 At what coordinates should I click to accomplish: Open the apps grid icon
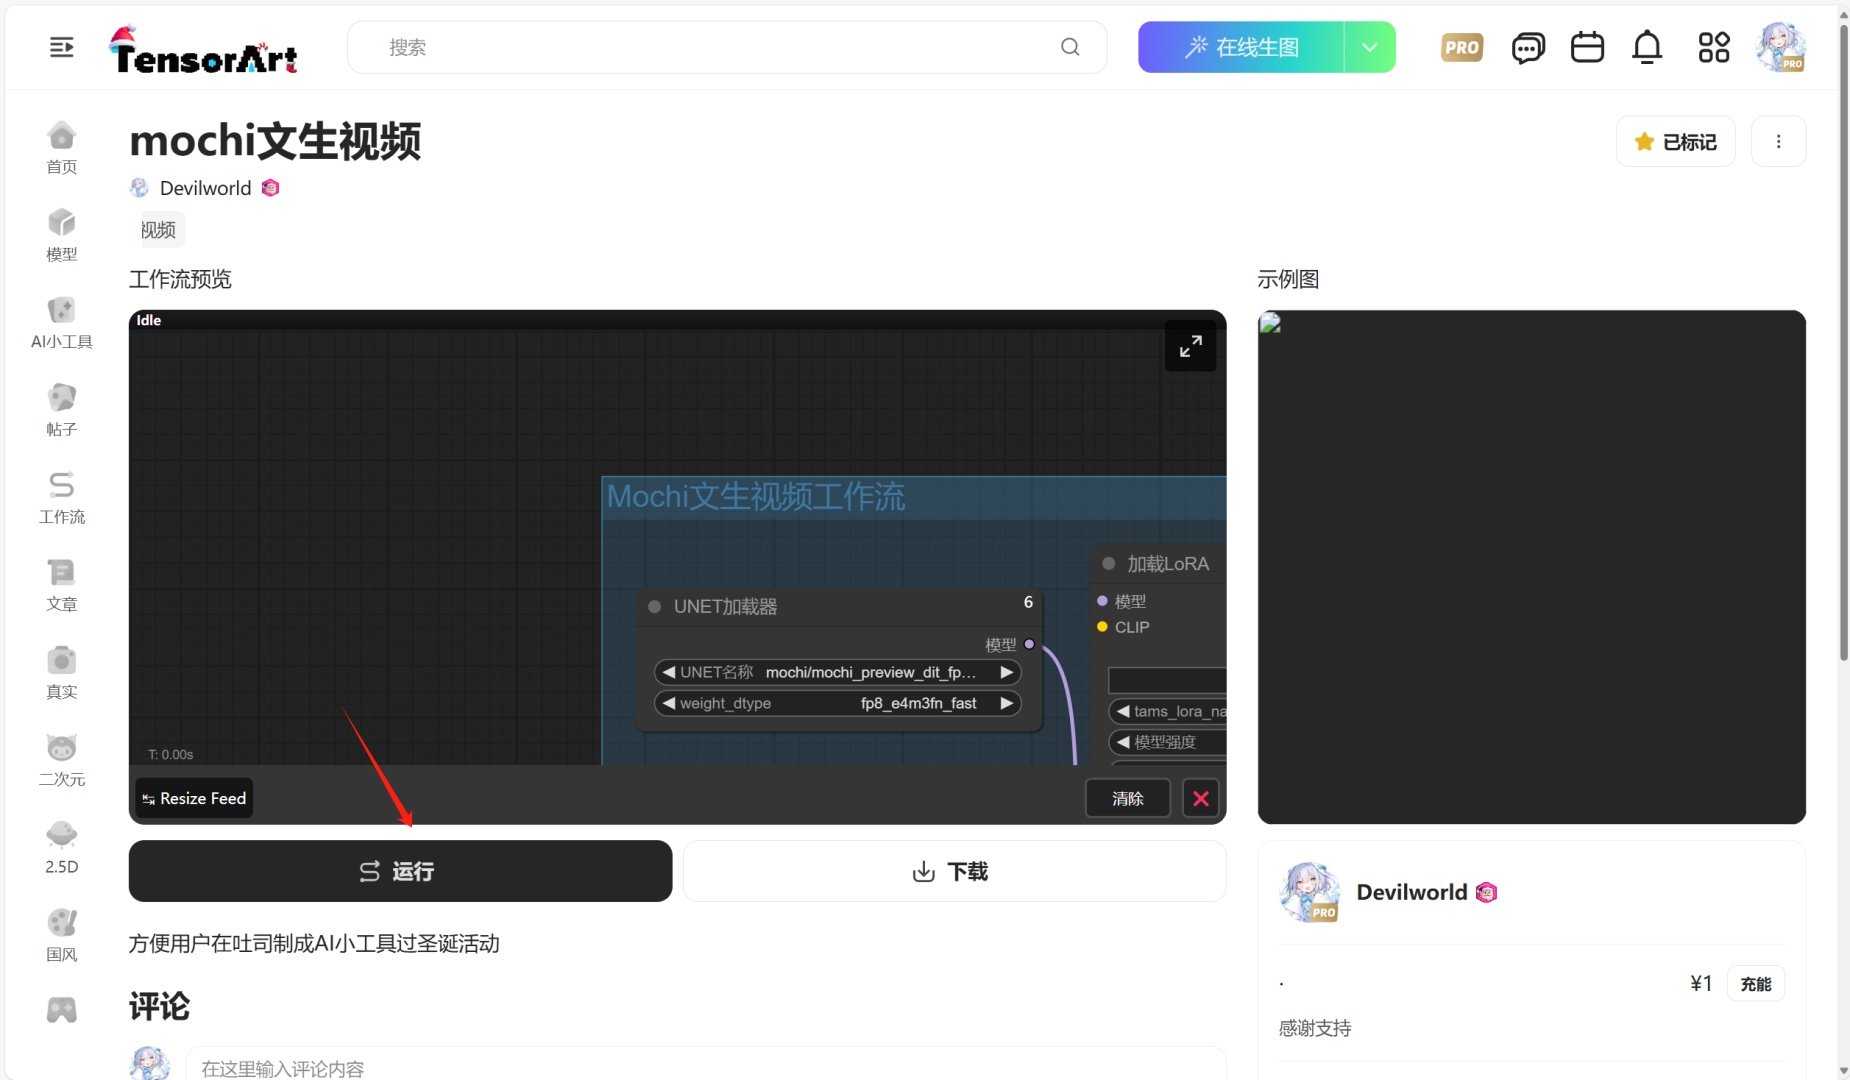pos(1714,47)
